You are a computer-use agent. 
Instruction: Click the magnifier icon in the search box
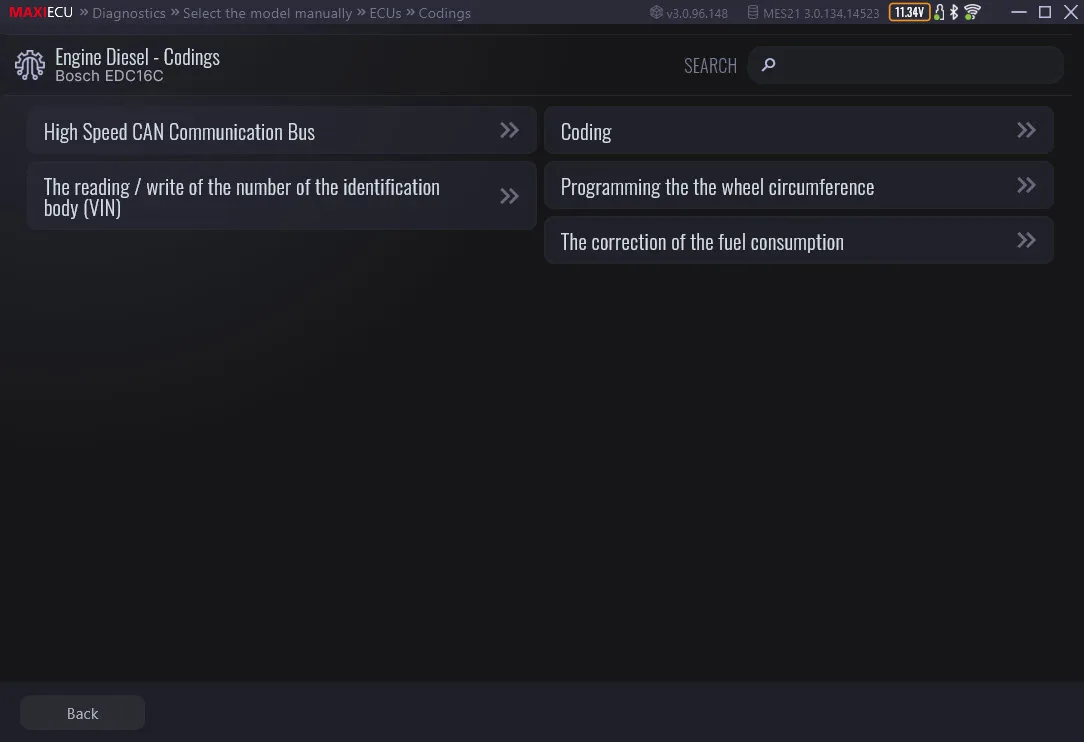click(x=767, y=64)
